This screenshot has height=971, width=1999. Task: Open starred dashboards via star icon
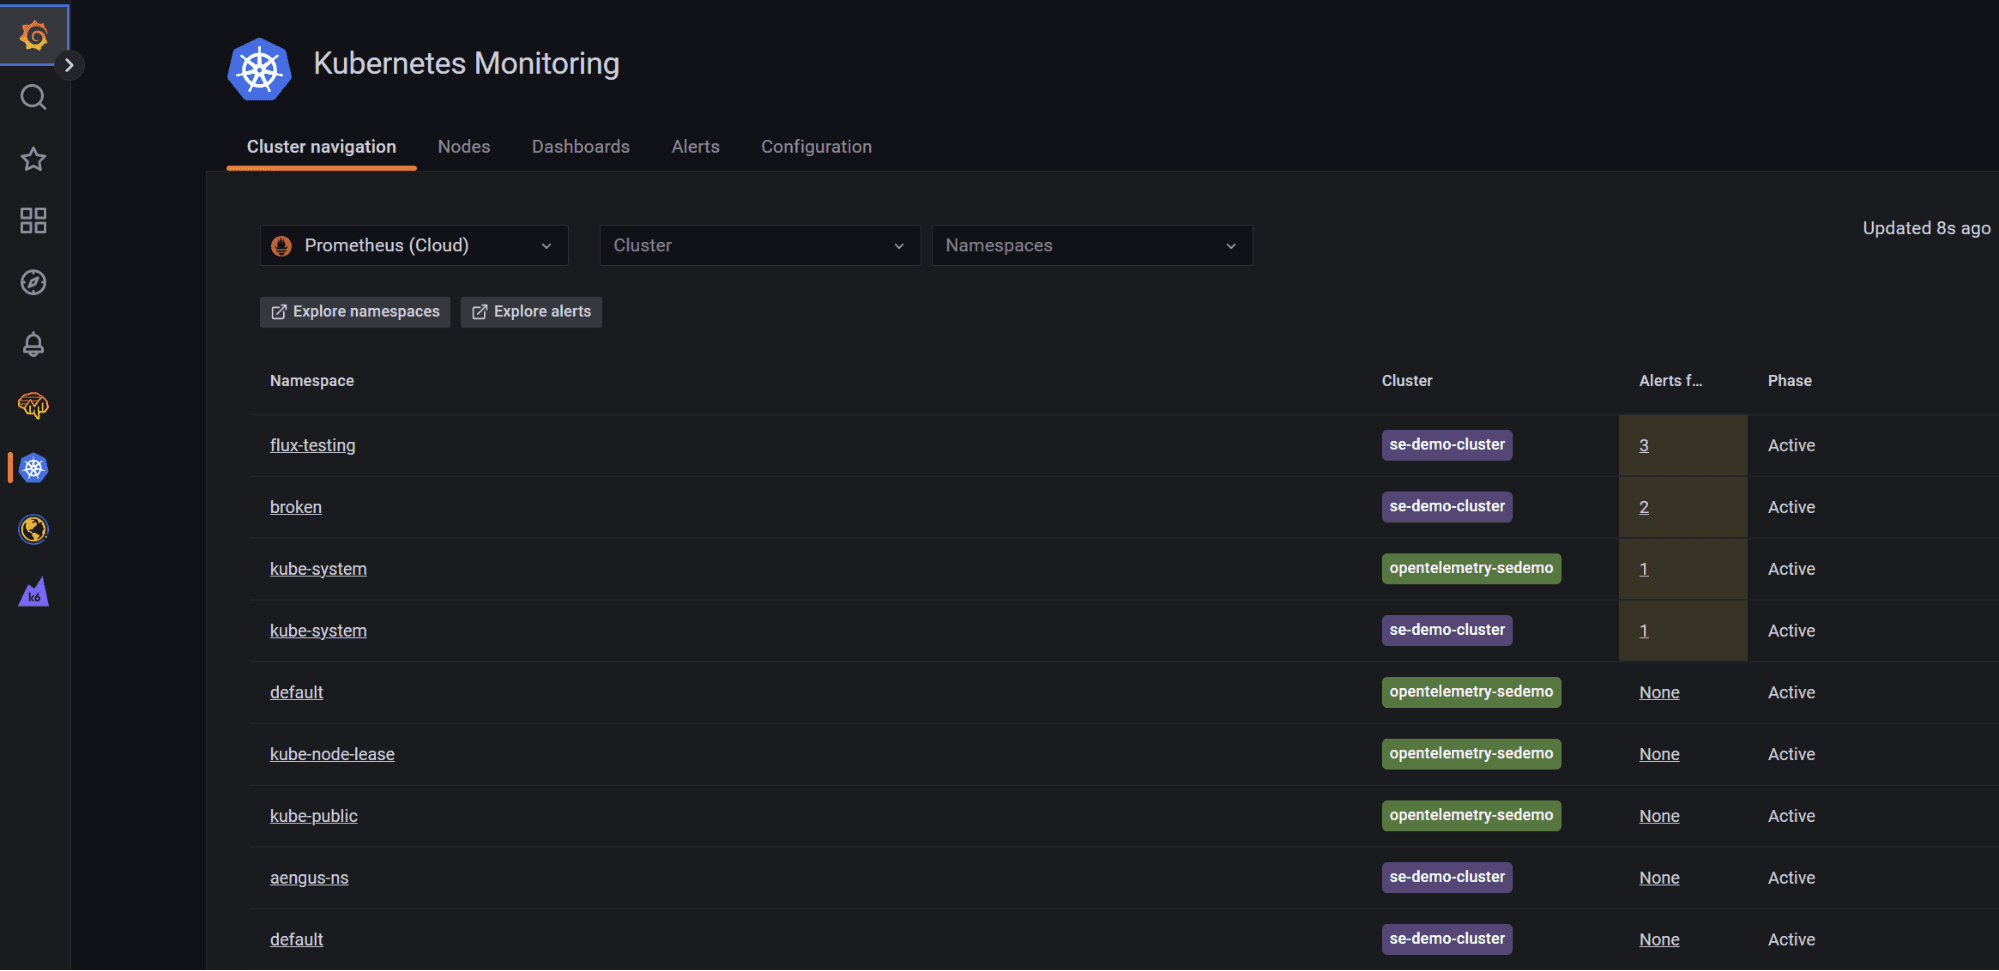pyautogui.click(x=33, y=159)
